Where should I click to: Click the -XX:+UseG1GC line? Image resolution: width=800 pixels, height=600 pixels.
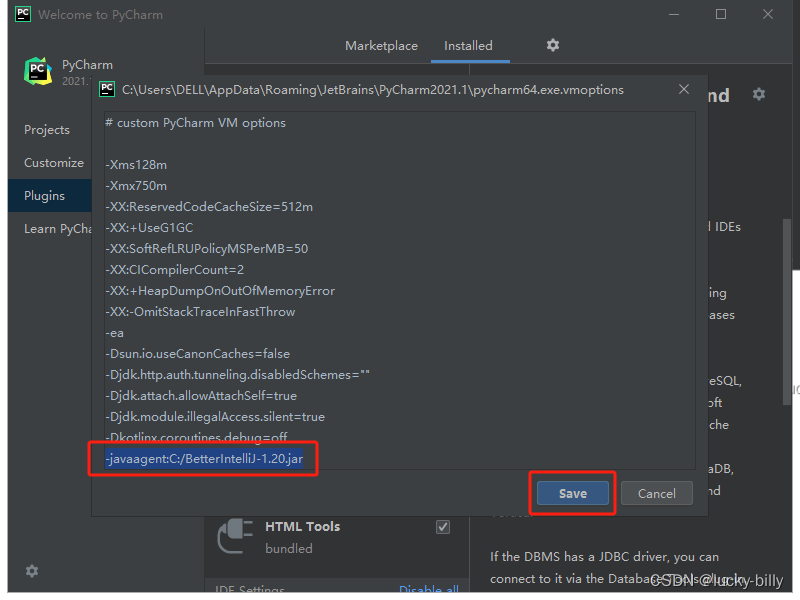point(149,228)
